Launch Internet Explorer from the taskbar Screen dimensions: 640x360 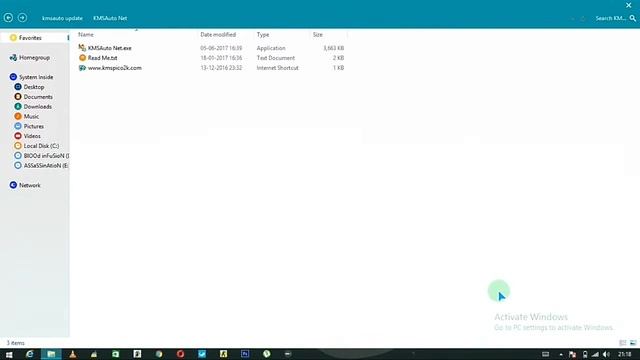click(29, 354)
